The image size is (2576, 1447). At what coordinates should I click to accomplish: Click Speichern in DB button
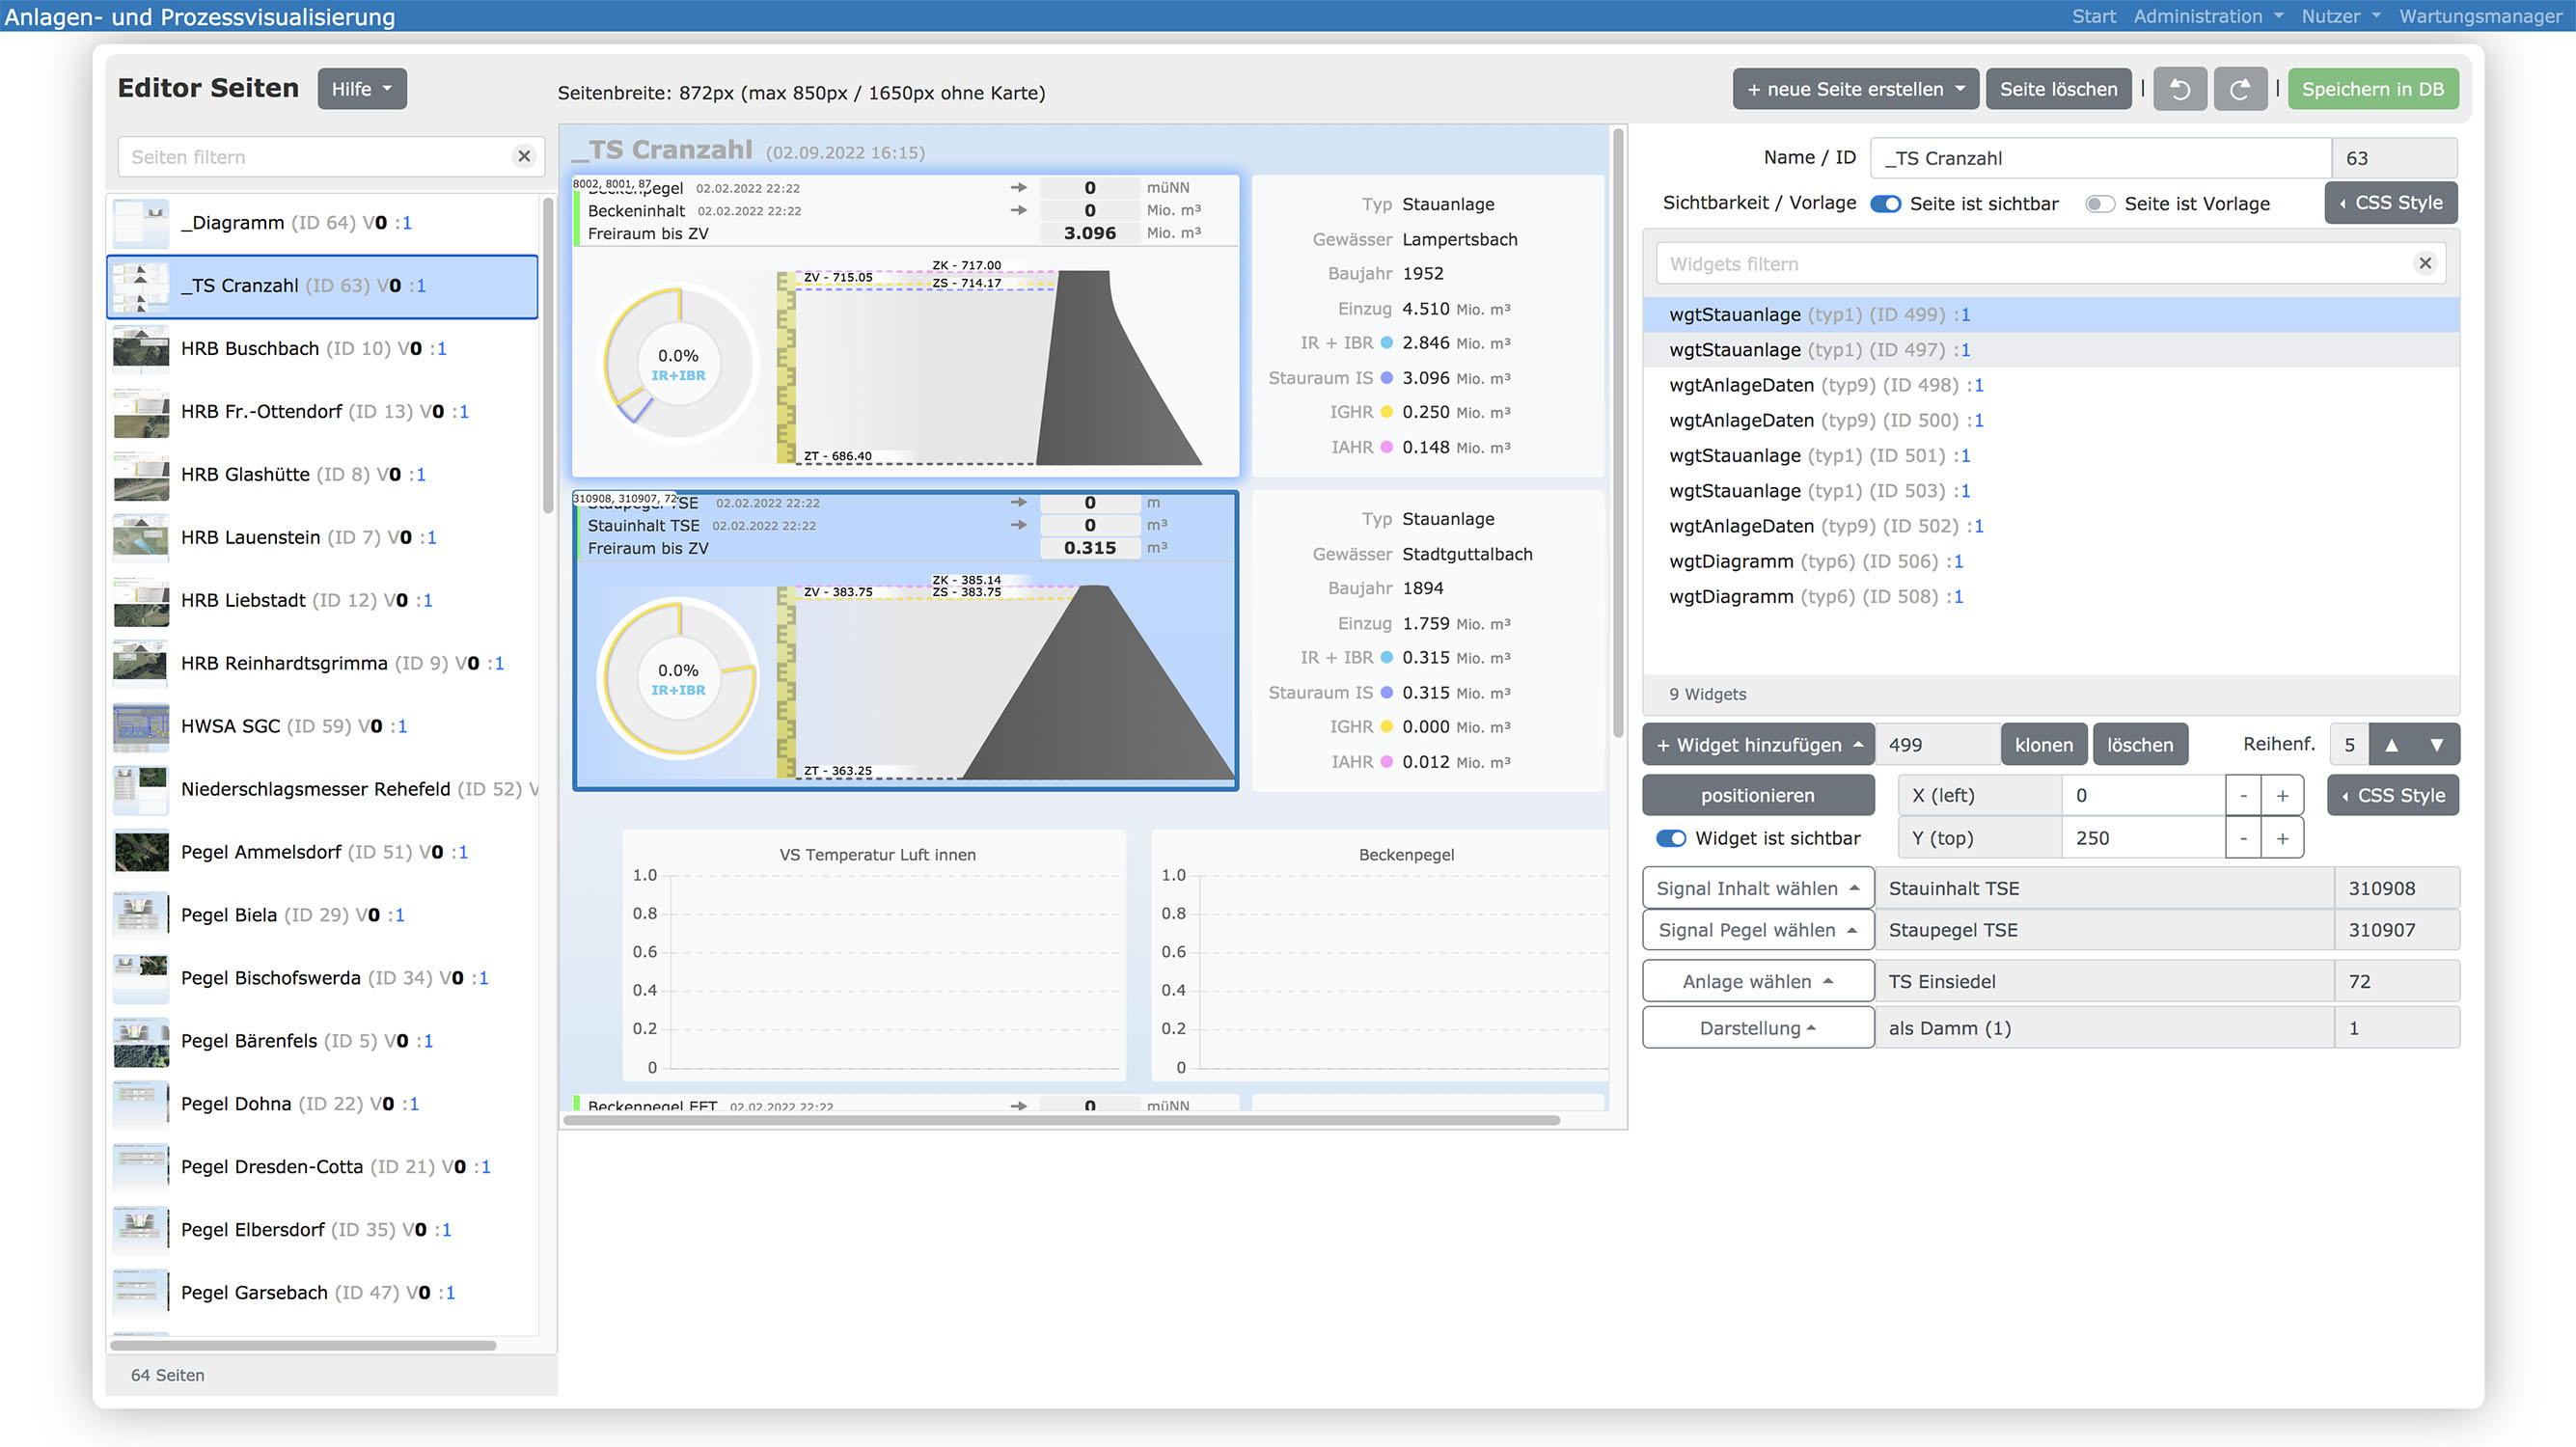click(2373, 89)
